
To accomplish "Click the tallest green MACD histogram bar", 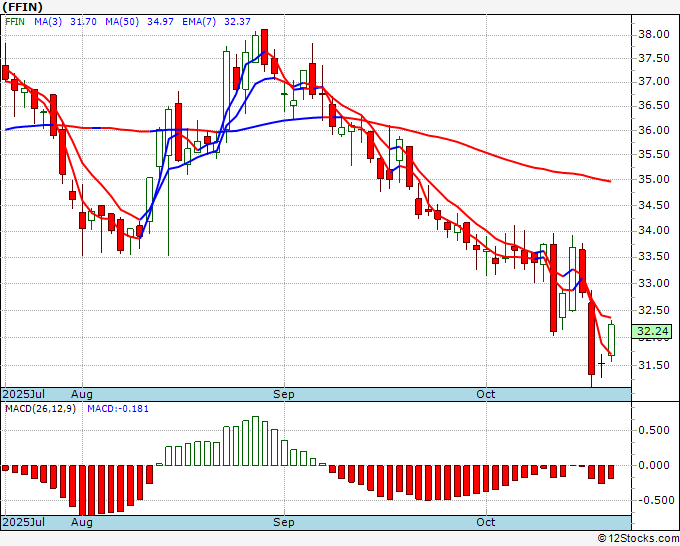I will [x=255, y=441].
